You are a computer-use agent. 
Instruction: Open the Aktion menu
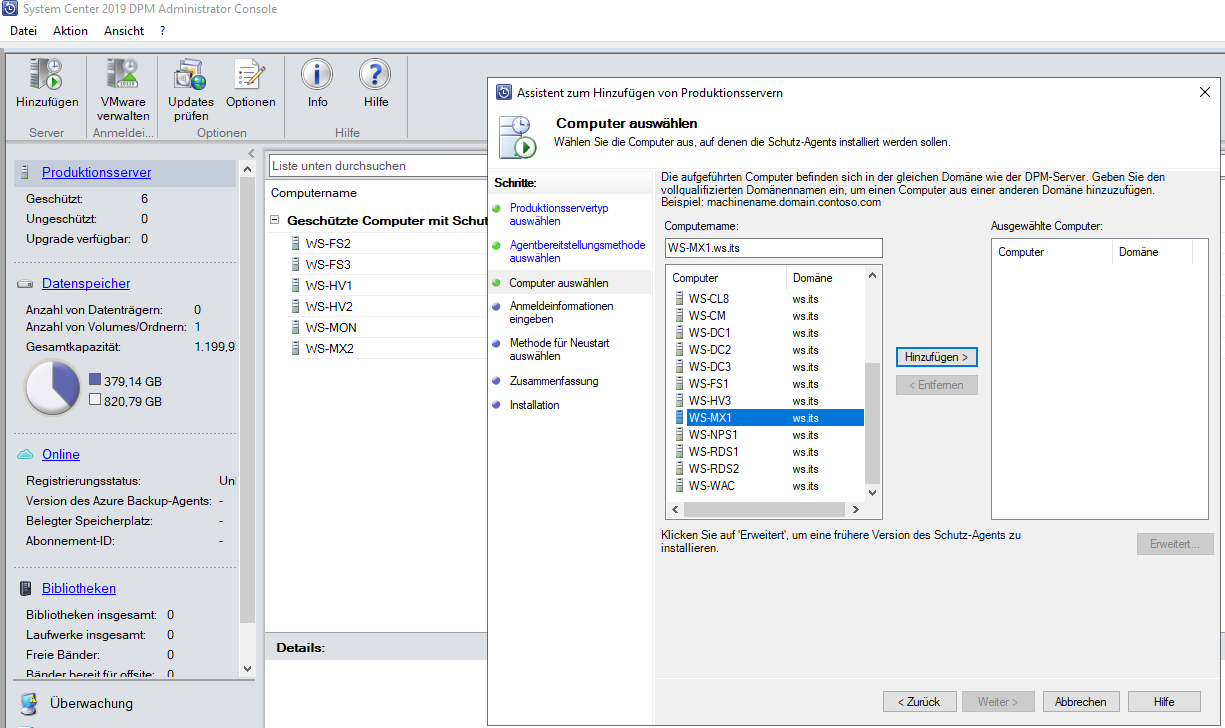click(71, 31)
